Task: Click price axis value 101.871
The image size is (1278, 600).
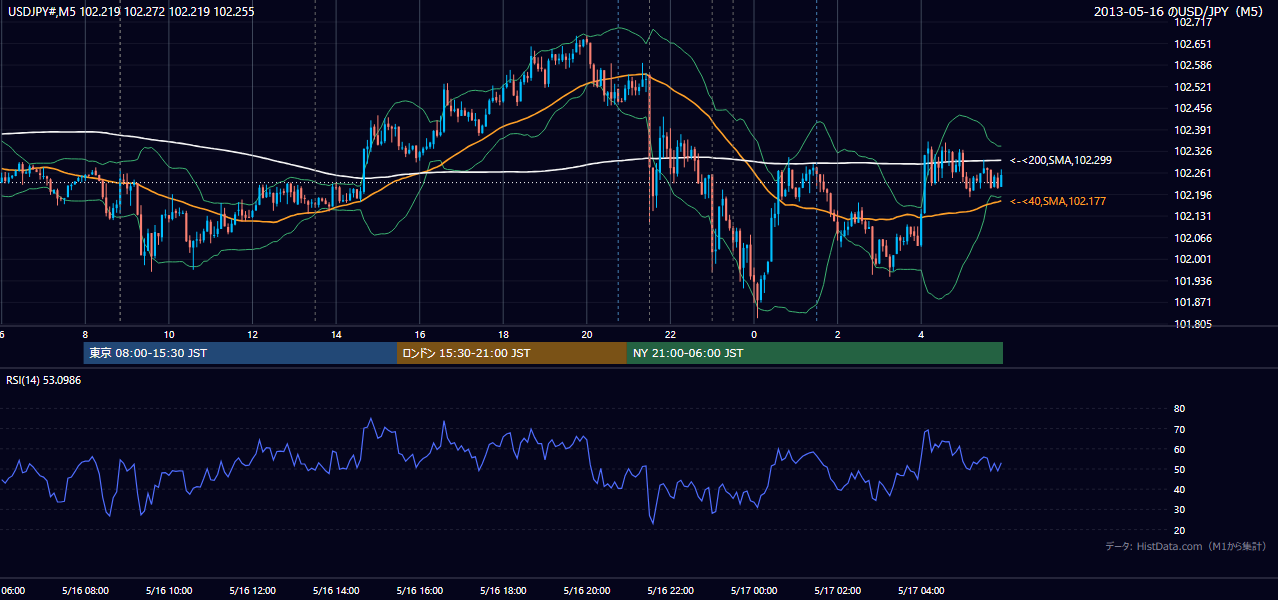Action: (x=1193, y=303)
